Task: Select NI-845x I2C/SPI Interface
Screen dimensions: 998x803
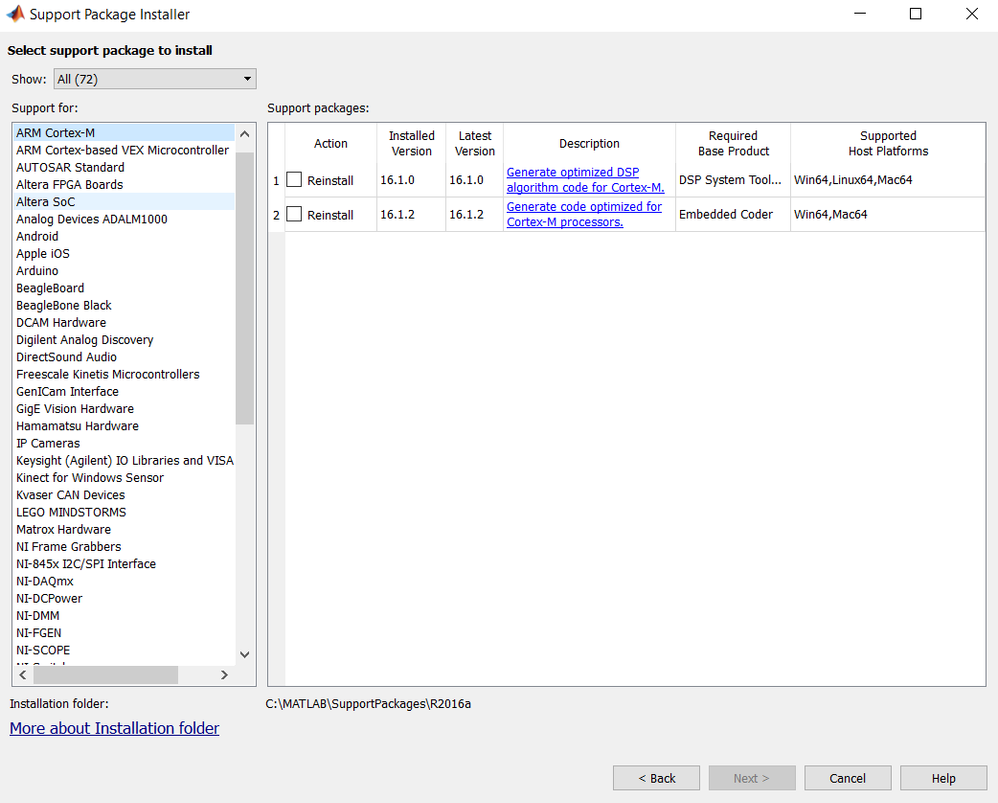Action: click(x=124, y=564)
